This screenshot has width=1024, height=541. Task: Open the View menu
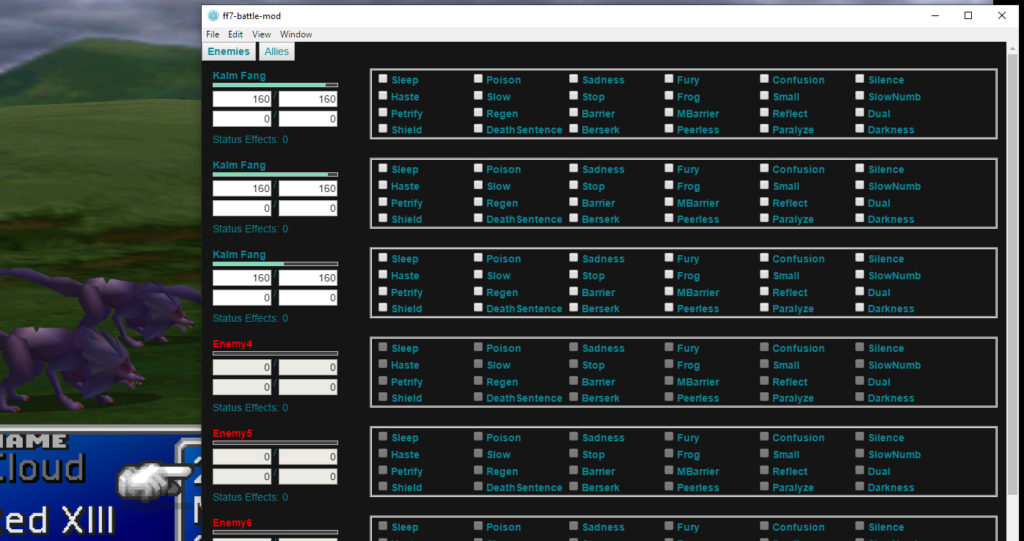pos(261,34)
